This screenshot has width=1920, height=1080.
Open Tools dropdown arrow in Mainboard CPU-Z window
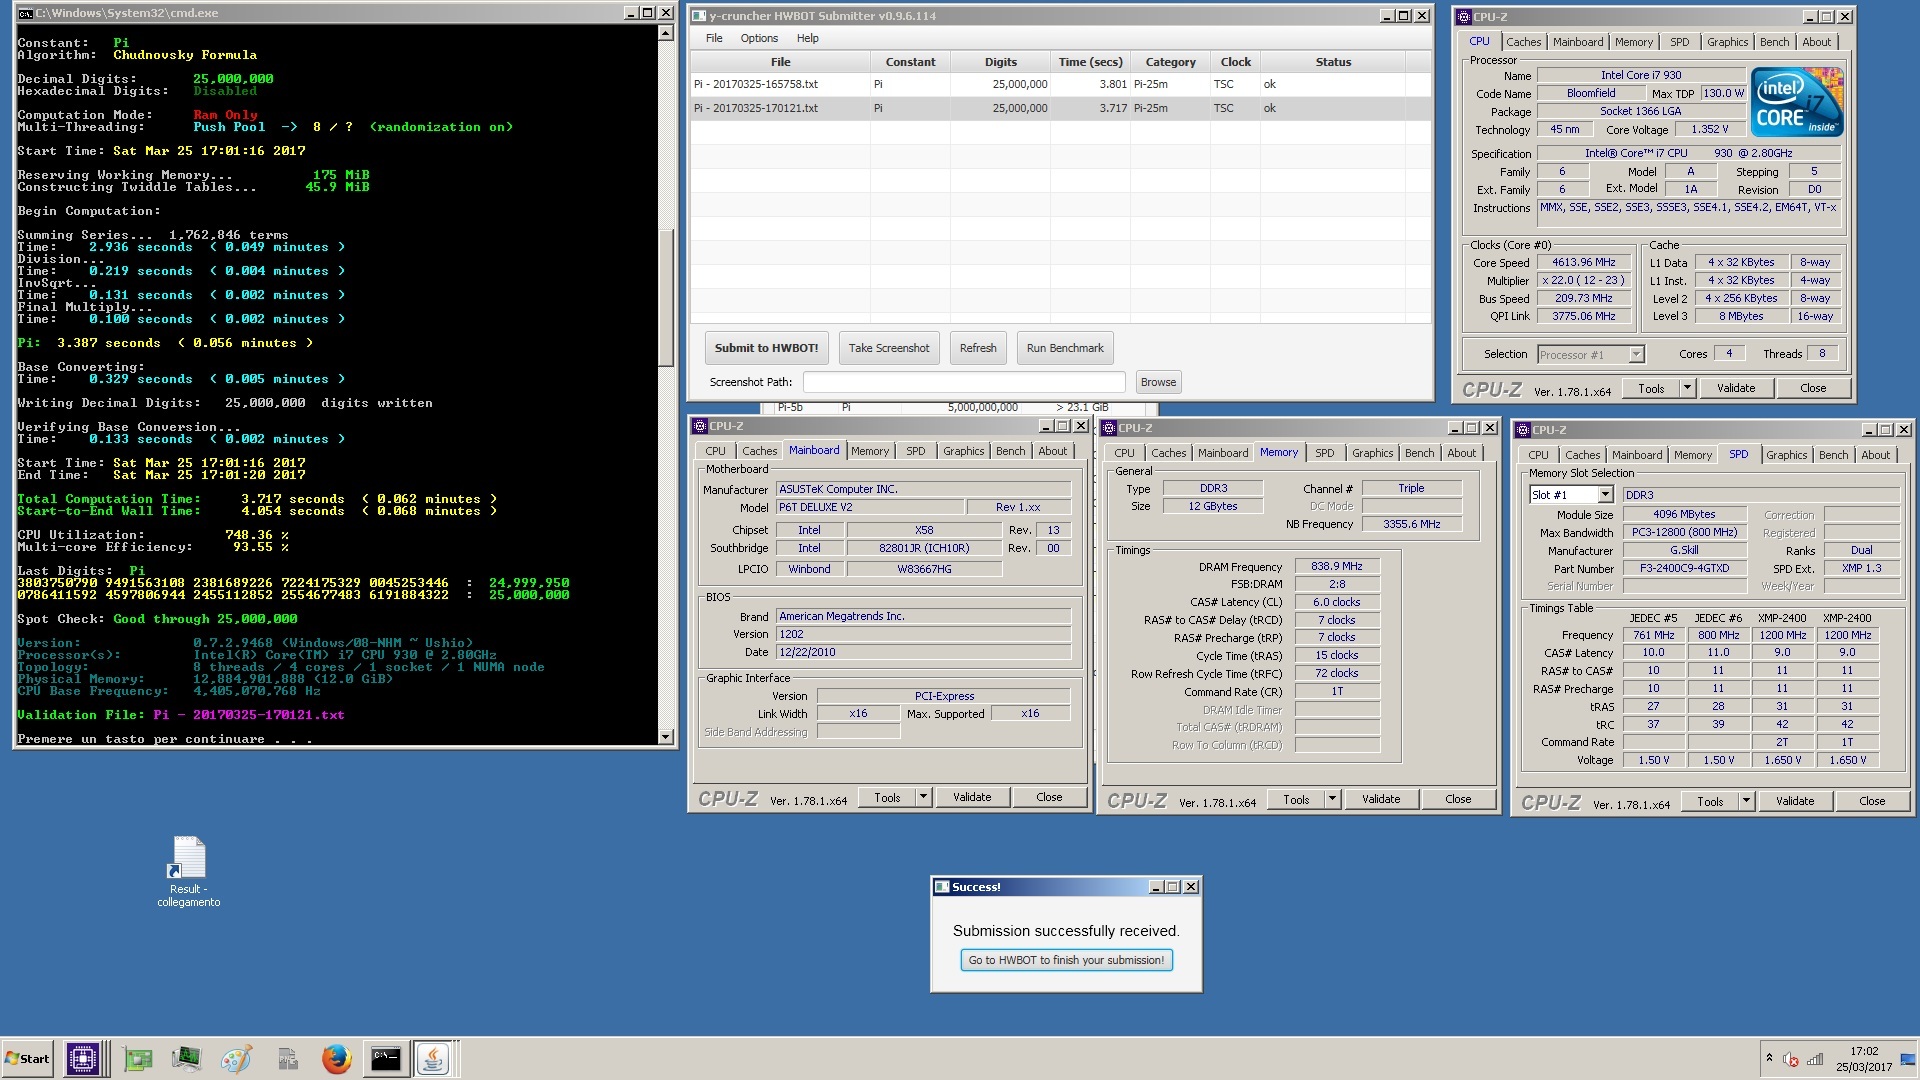[923, 797]
